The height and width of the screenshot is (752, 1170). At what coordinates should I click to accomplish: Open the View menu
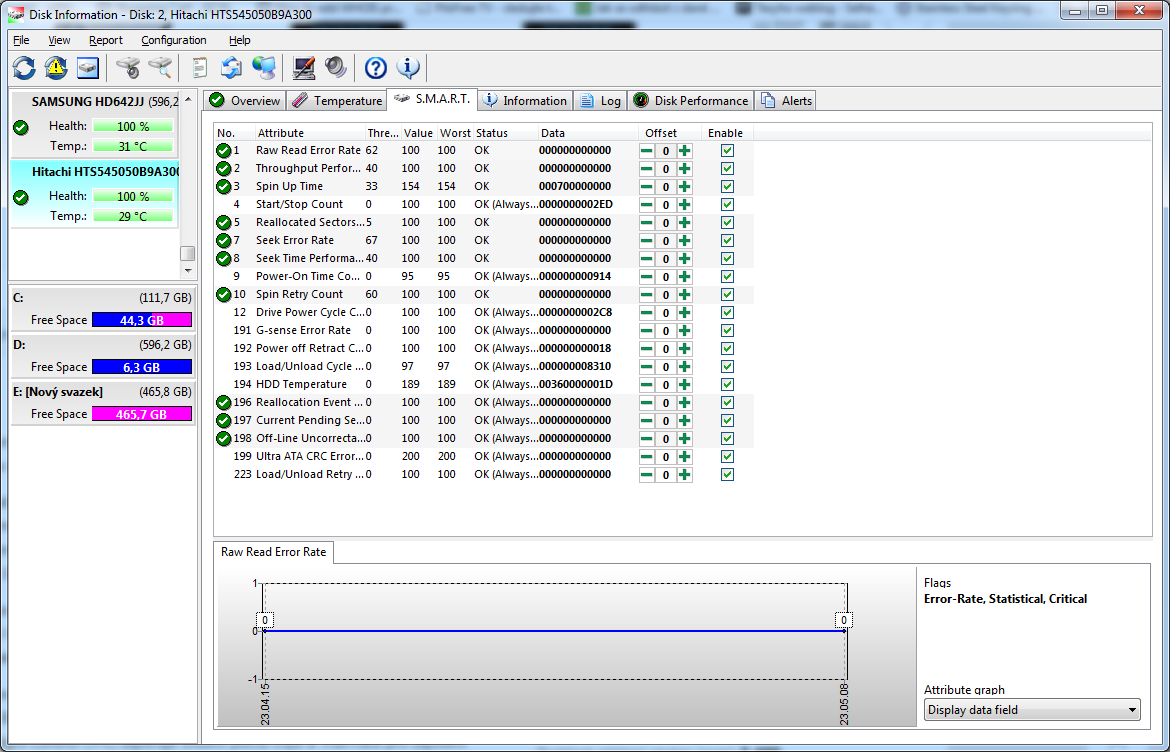[59, 40]
